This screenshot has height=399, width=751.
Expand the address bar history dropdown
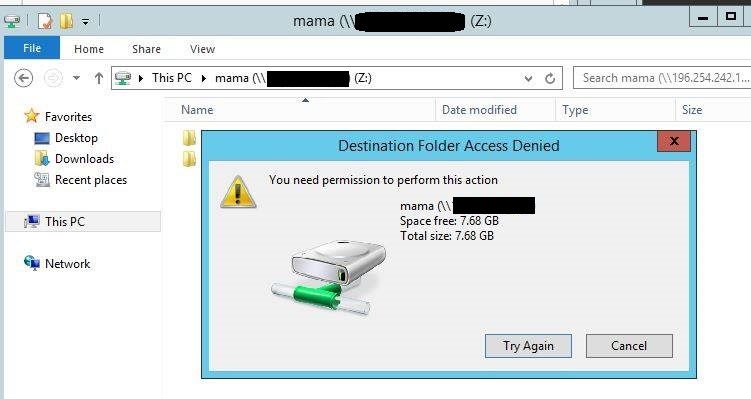point(528,78)
